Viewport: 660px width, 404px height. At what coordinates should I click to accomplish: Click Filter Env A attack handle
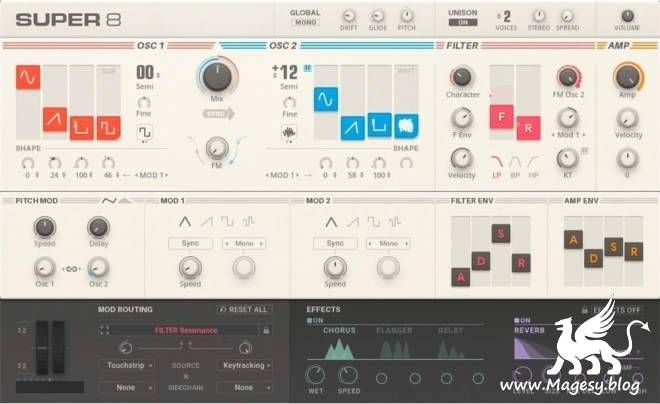click(x=460, y=277)
